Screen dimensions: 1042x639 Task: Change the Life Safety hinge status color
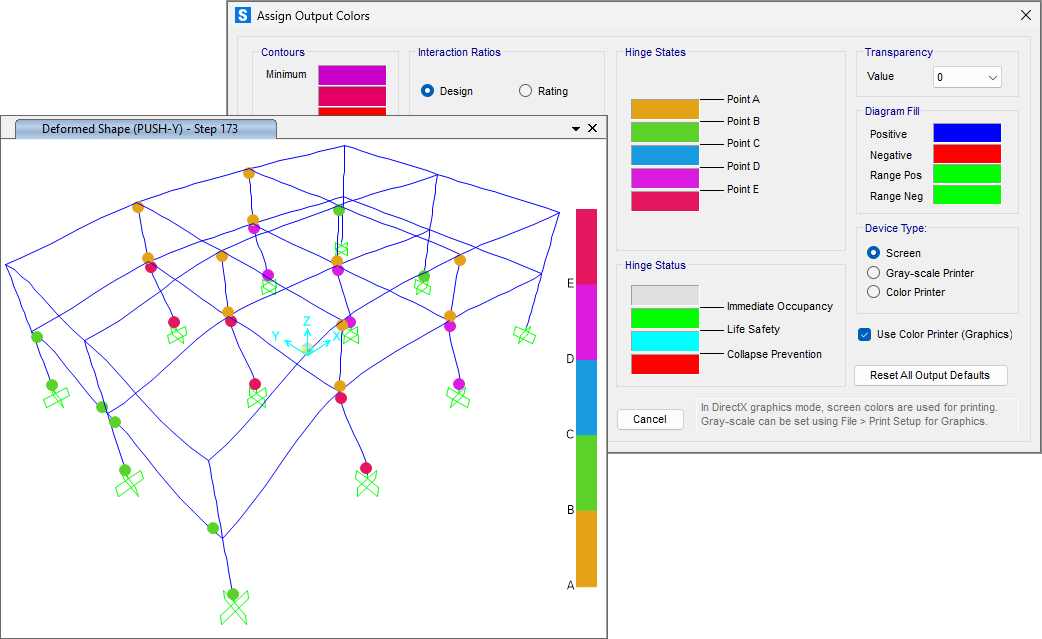[663, 318]
